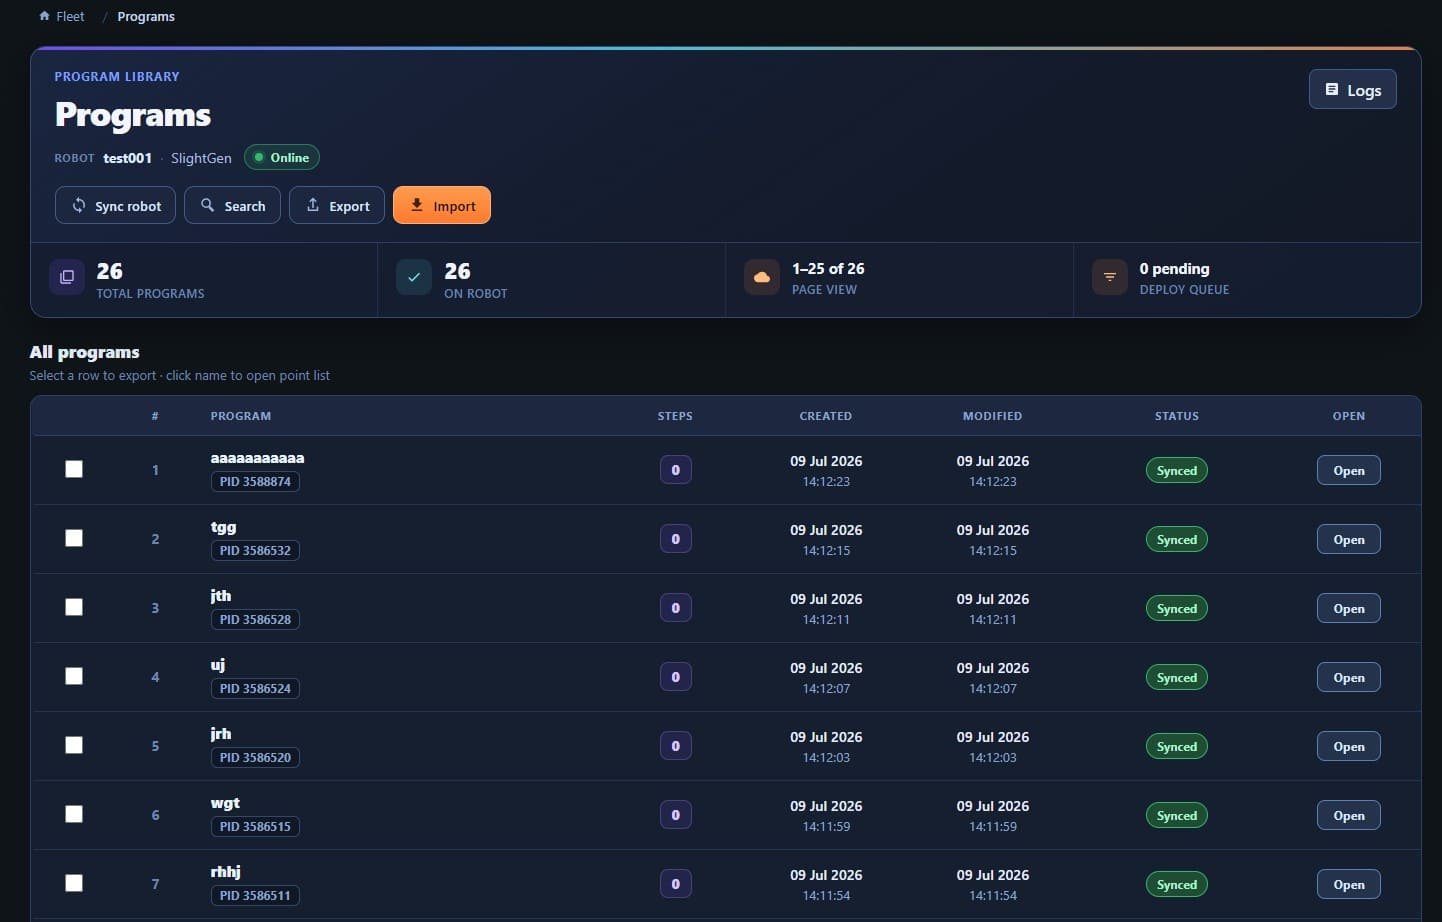
Task: Click the STEPS column header
Action: click(675, 416)
